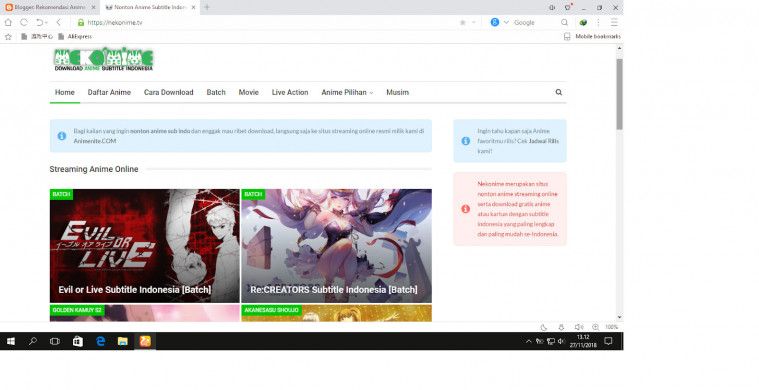Open the green extension icon in toolbar

coord(583,22)
